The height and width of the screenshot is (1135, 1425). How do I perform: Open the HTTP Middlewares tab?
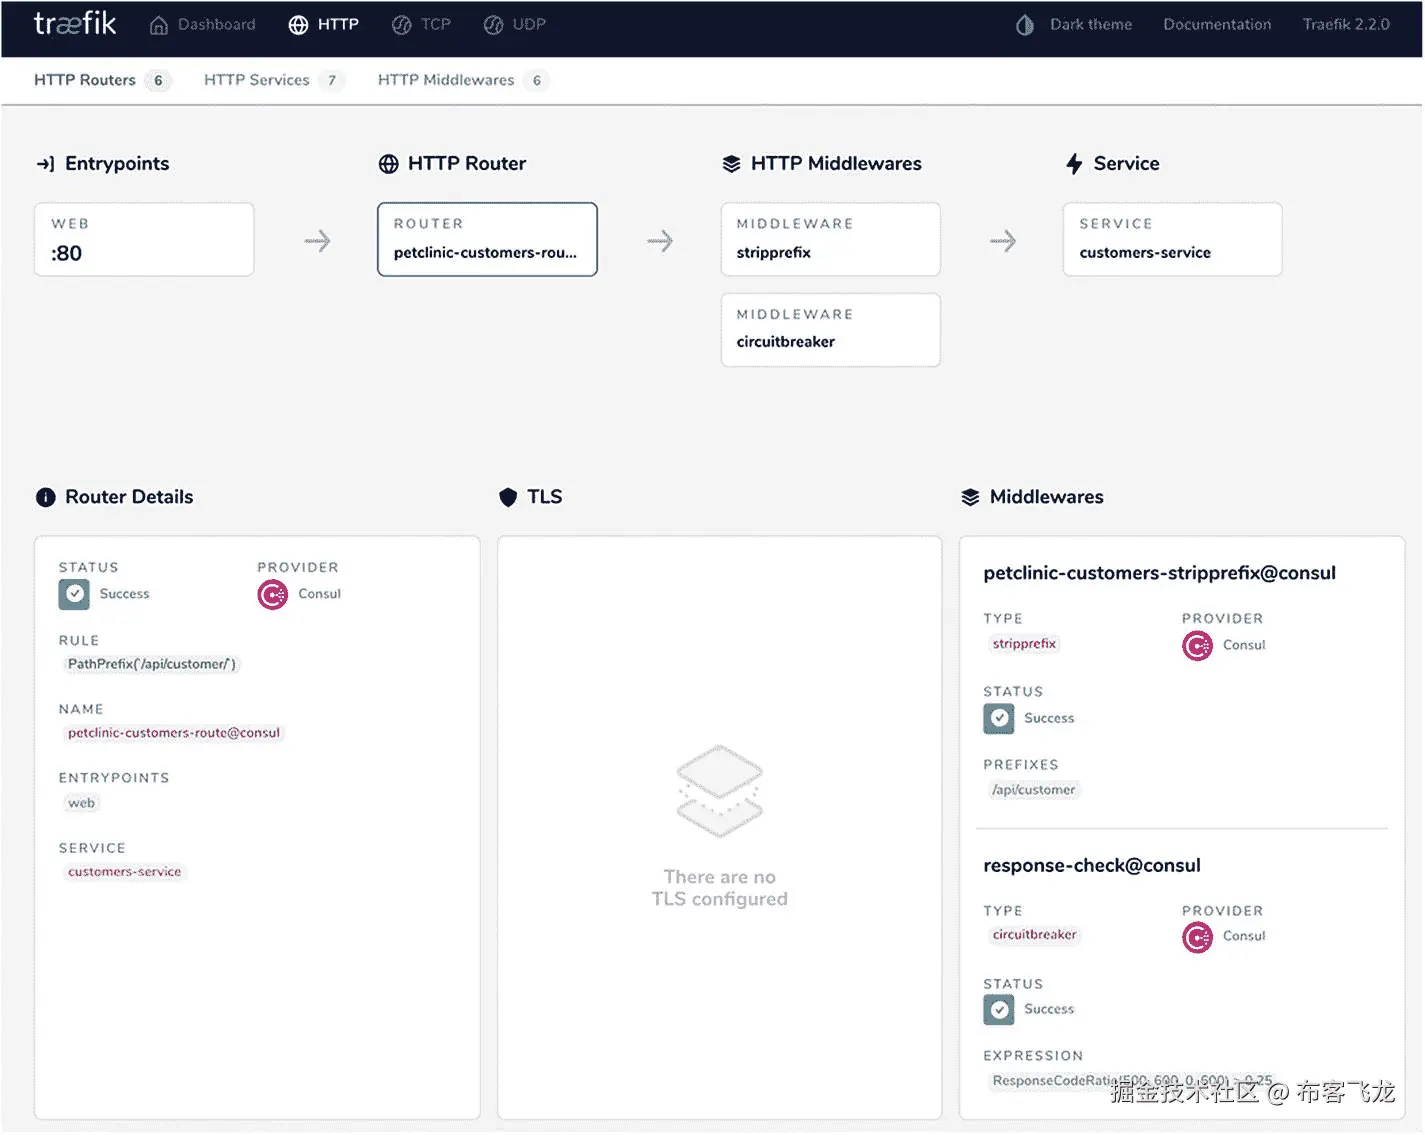point(463,80)
